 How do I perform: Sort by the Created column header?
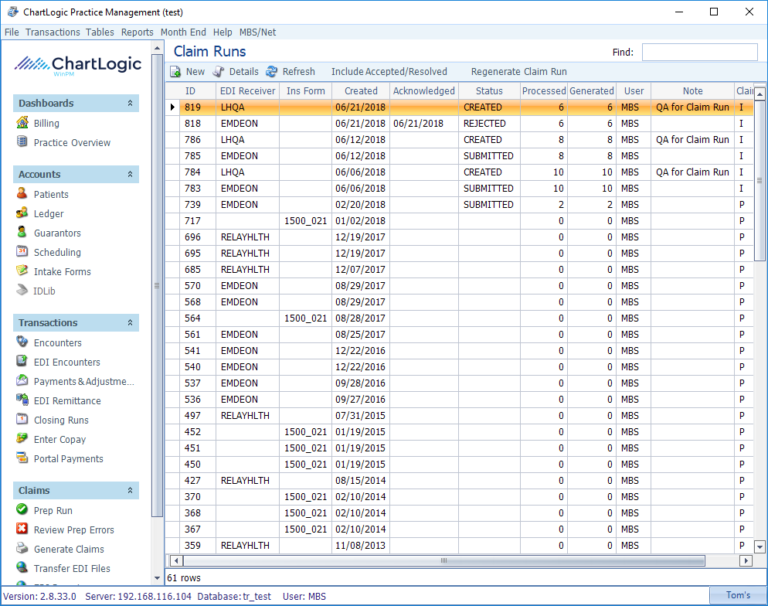pos(361,91)
